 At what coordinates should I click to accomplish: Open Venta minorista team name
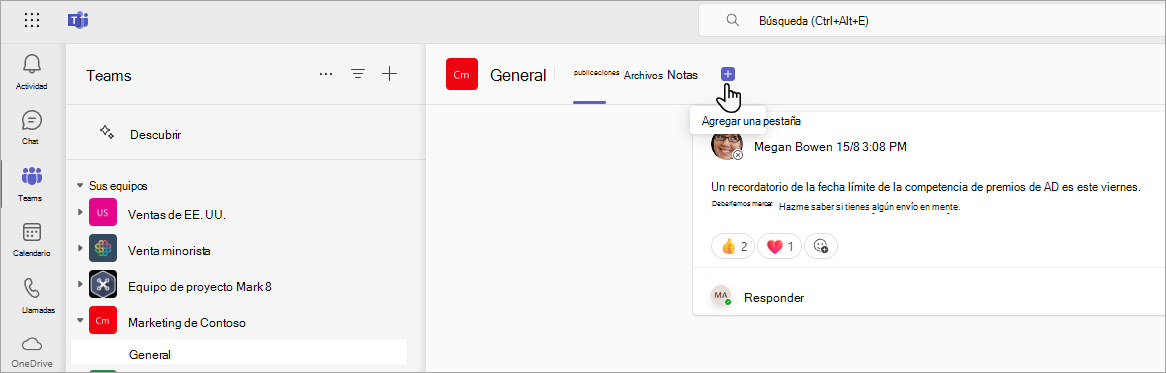tap(169, 250)
